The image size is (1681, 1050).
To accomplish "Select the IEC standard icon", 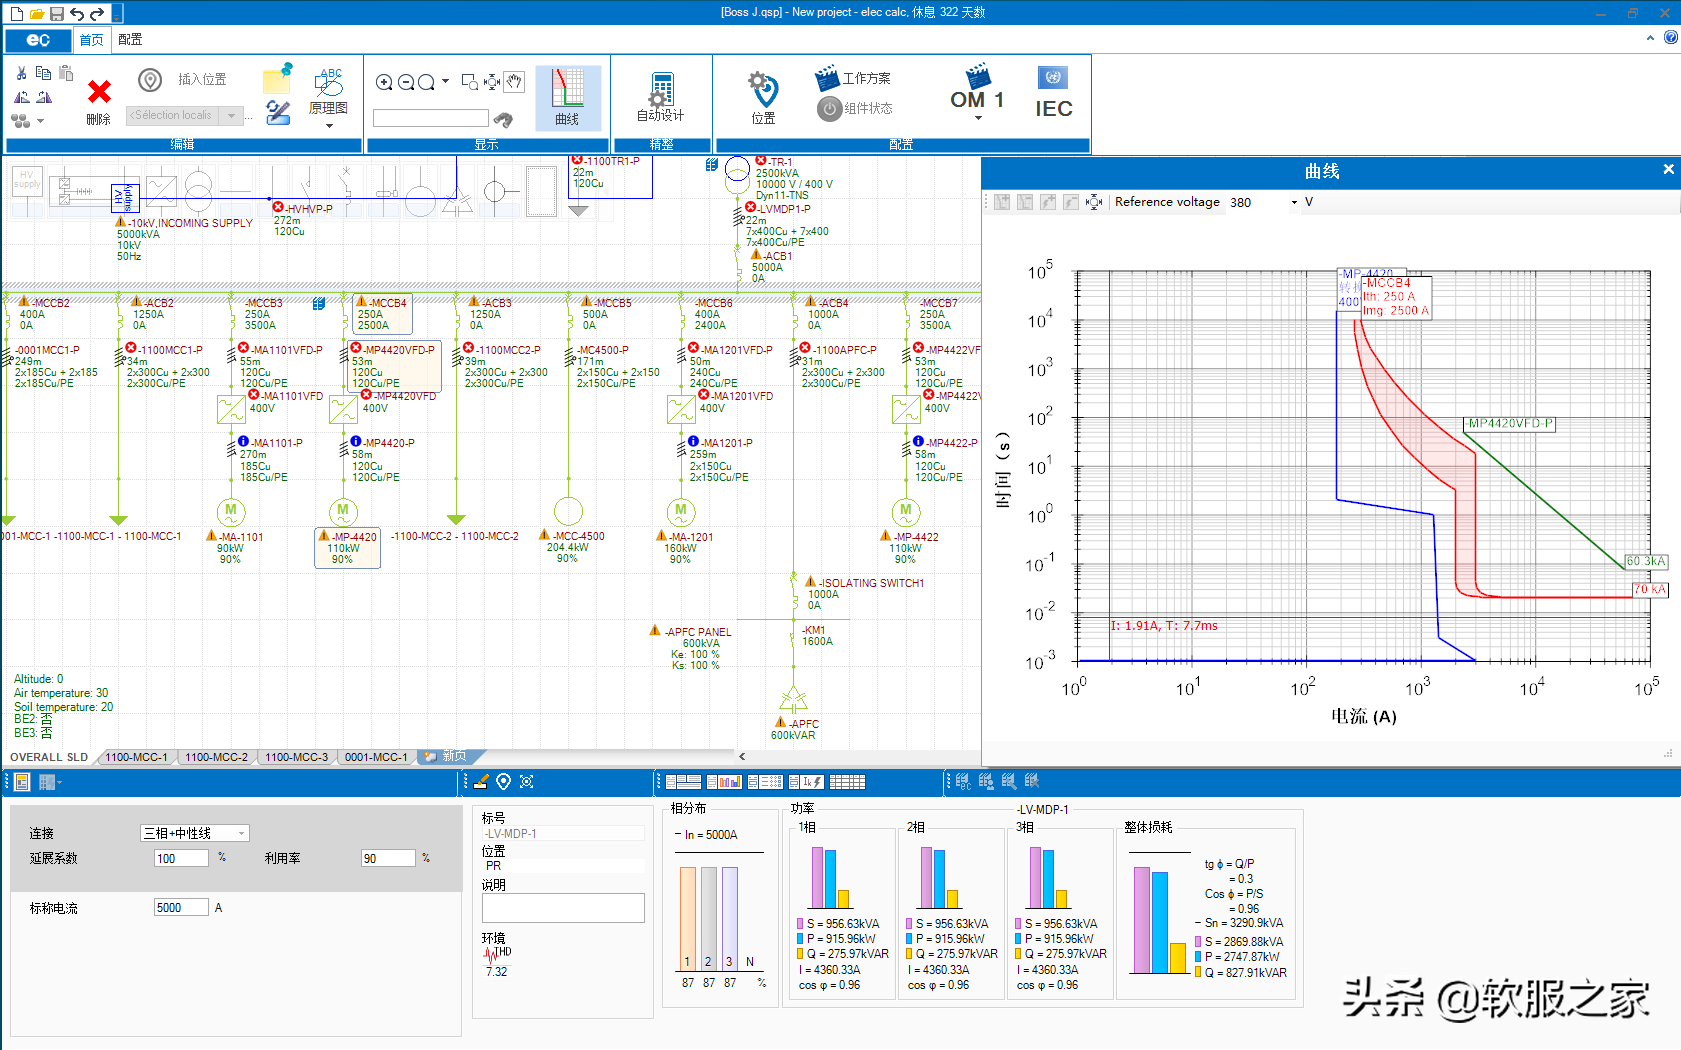I will point(1053,93).
